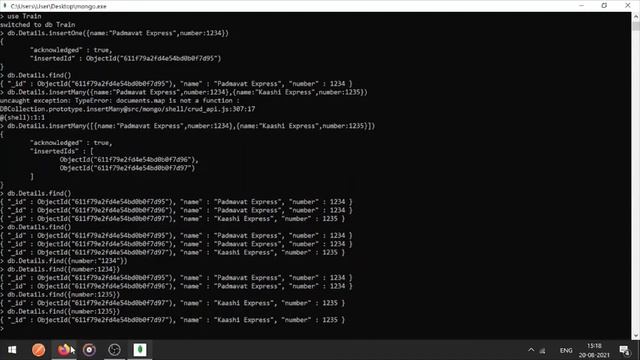The width and height of the screenshot is (640, 360).
Task: Focus the MongoDB shell taskbar icon
Action: (140, 350)
